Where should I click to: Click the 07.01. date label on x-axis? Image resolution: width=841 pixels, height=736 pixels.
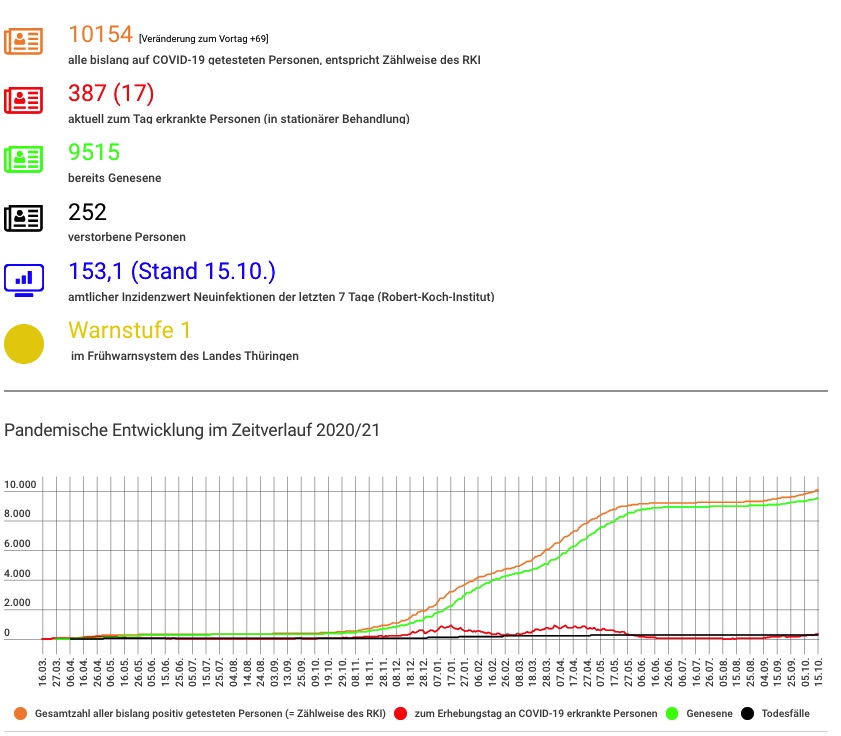[438, 673]
